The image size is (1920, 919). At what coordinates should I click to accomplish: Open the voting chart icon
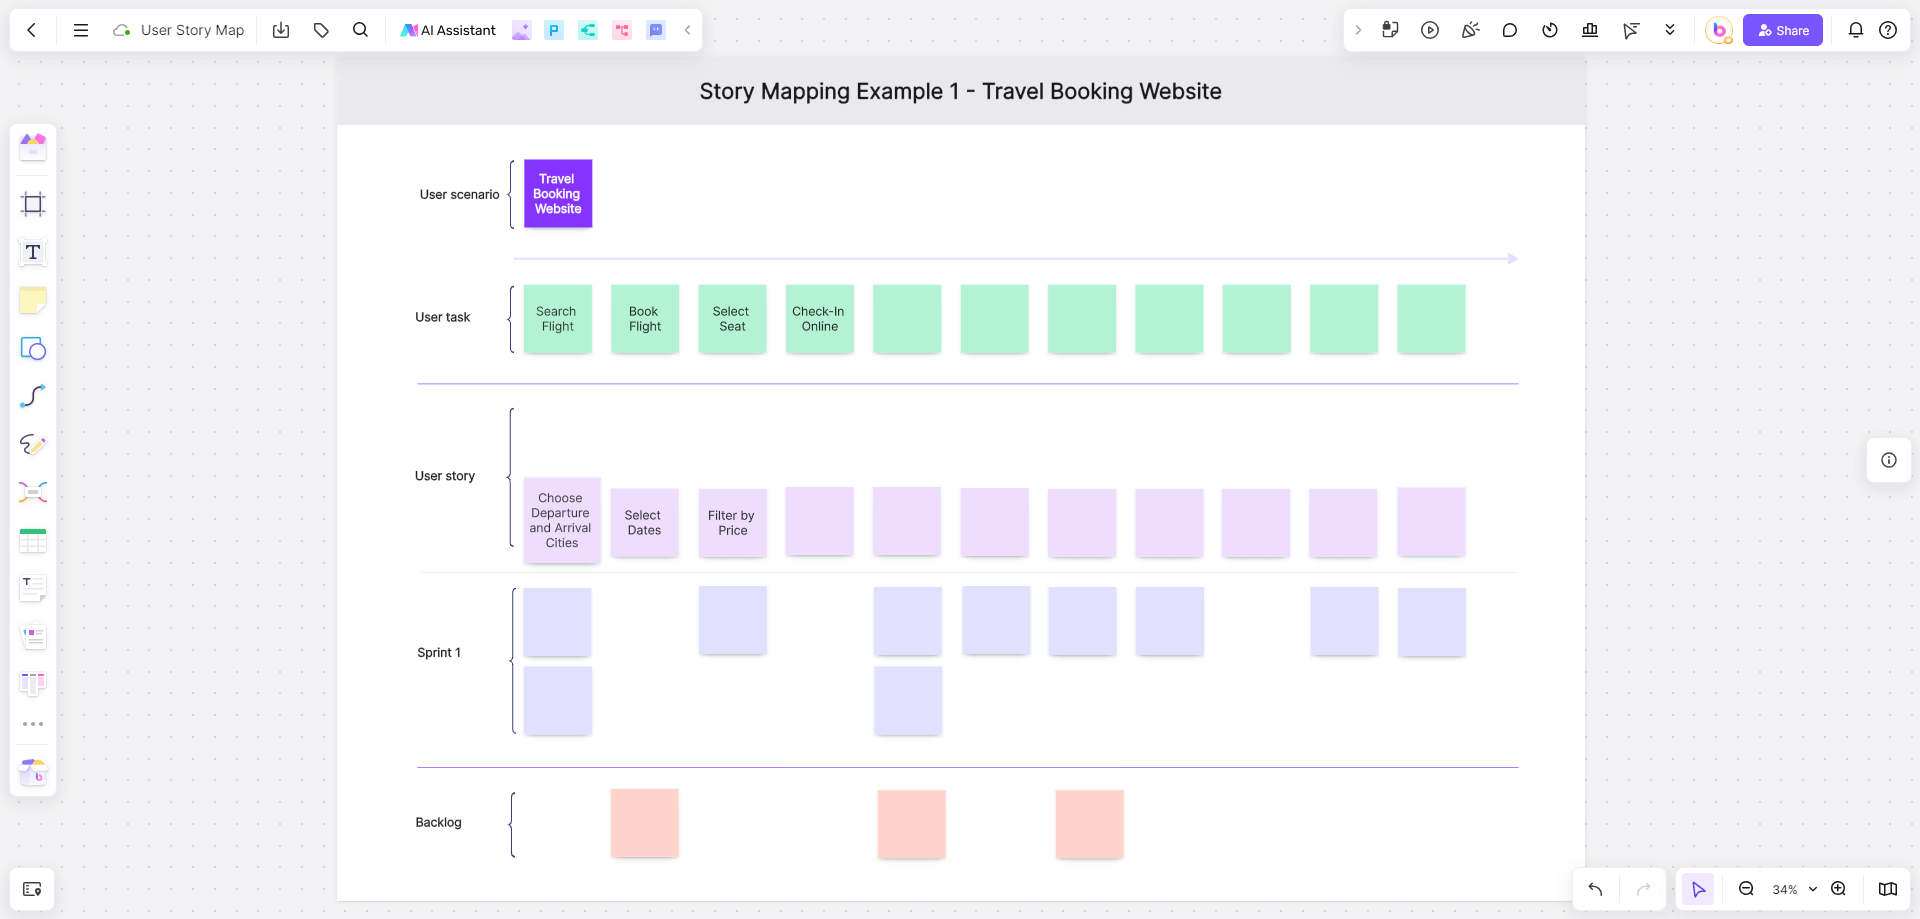click(x=1590, y=30)
